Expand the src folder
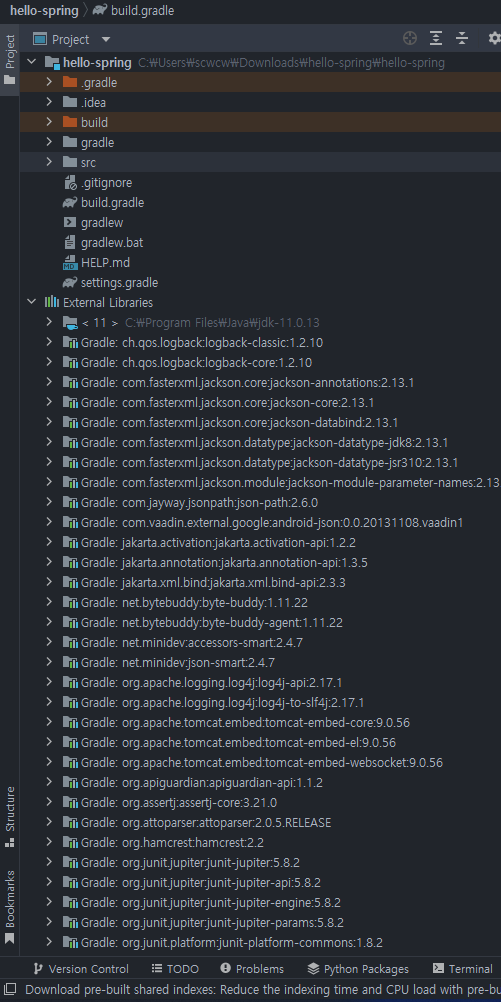The width and height of the screenshot is (501, 1002). (49, 162)
